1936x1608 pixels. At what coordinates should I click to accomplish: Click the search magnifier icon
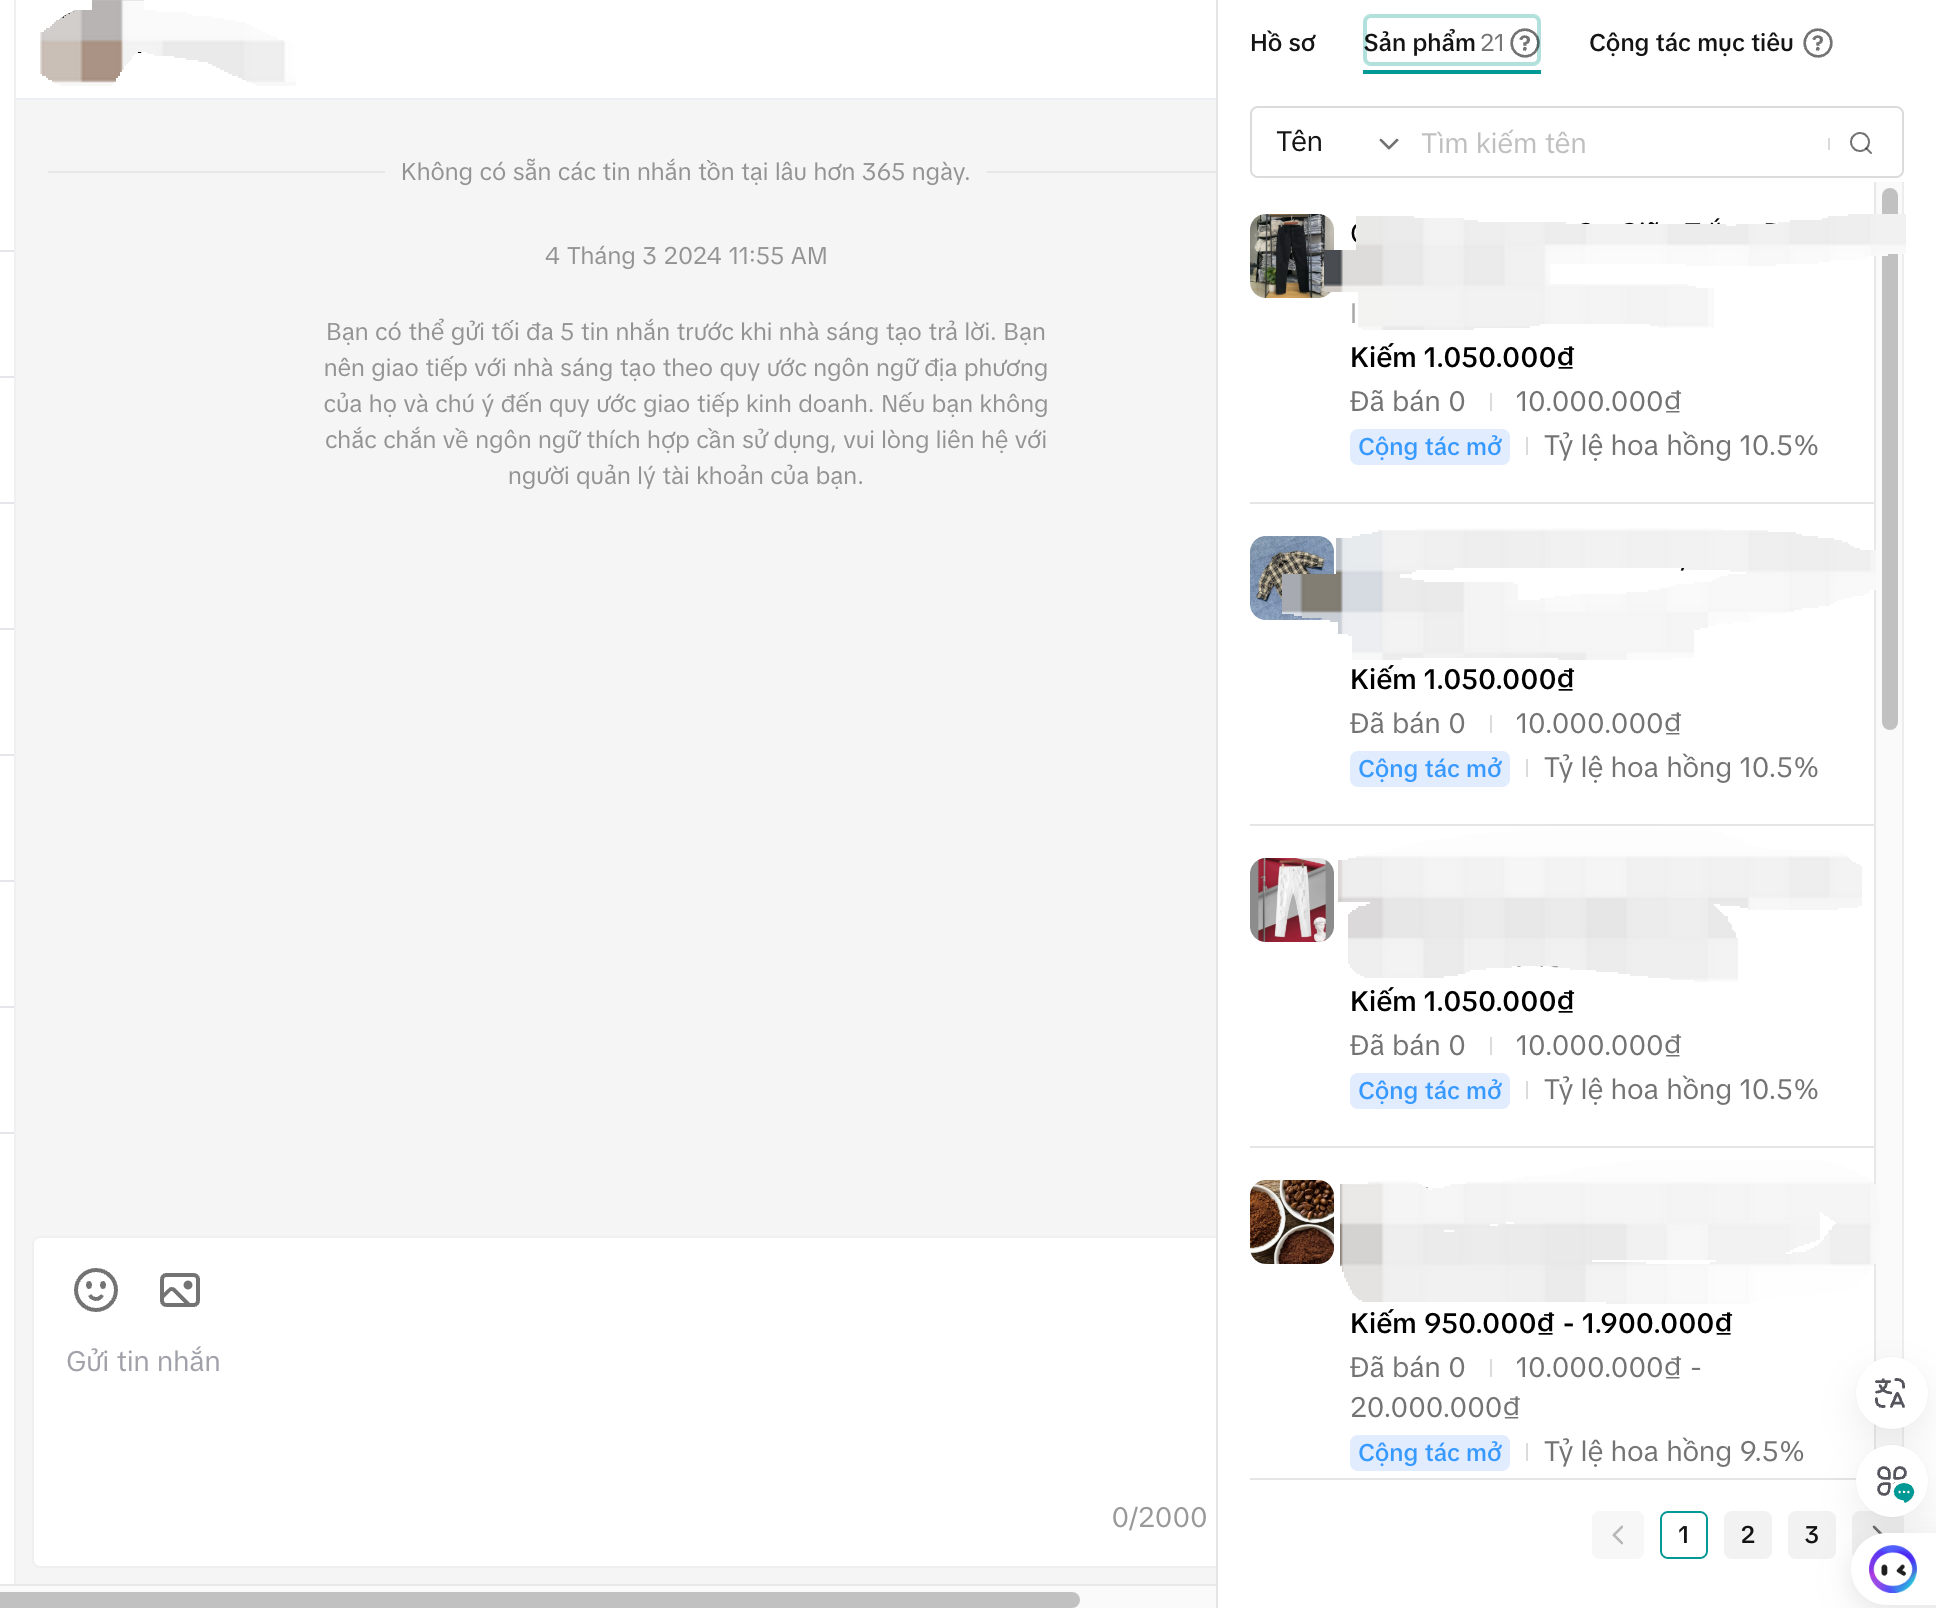[1860, 143]
